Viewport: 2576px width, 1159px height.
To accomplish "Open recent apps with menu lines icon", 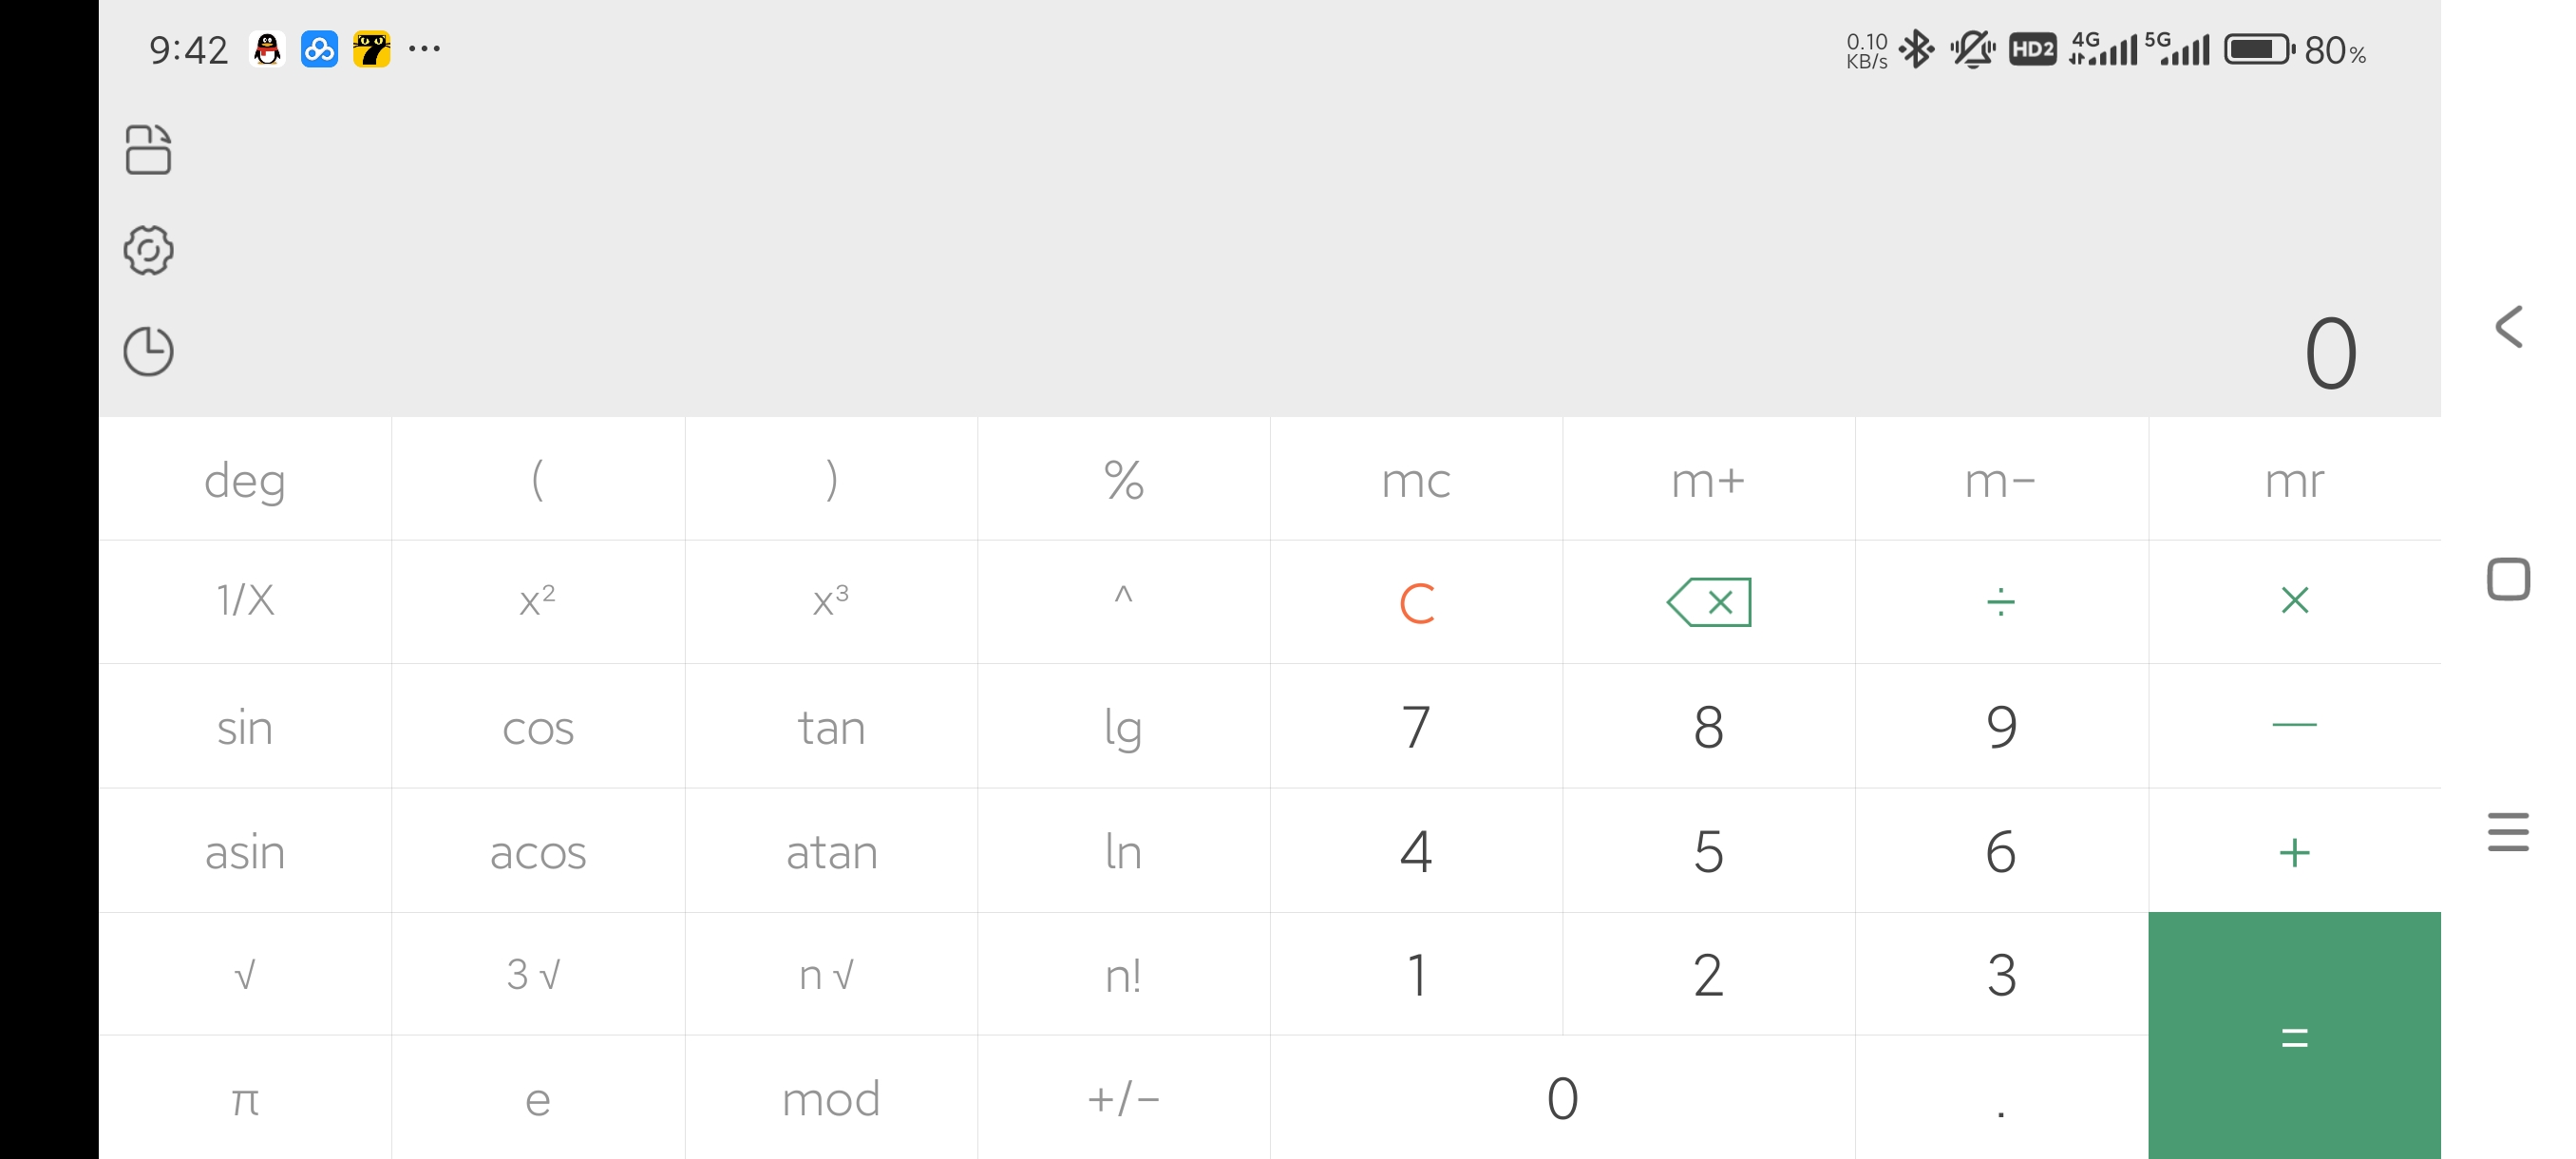I will pos(2508,832).
